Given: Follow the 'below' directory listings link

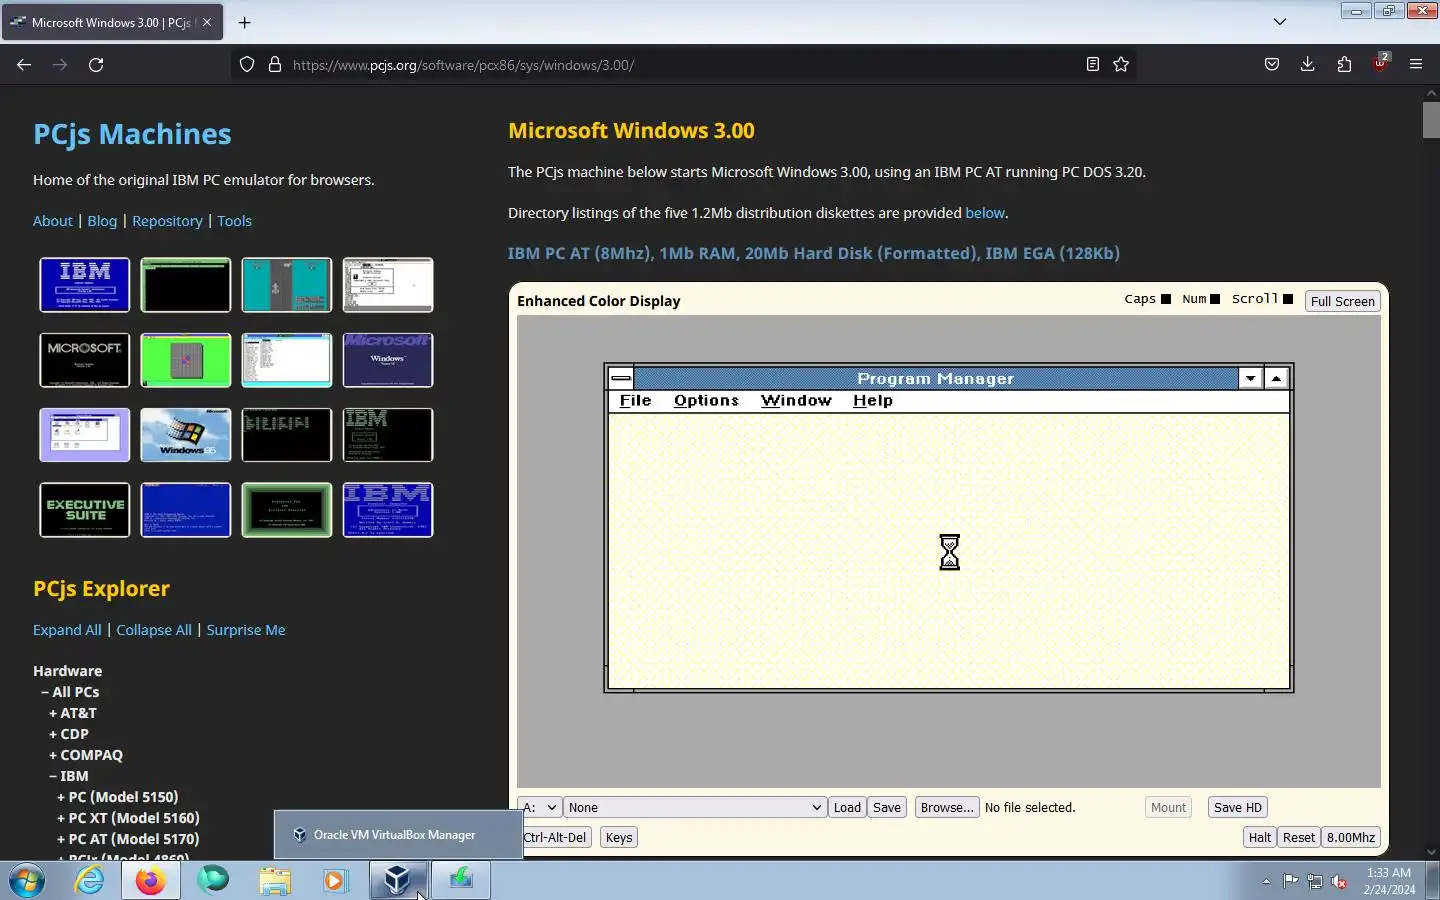Looking at the screenshot, I should 985,213.
